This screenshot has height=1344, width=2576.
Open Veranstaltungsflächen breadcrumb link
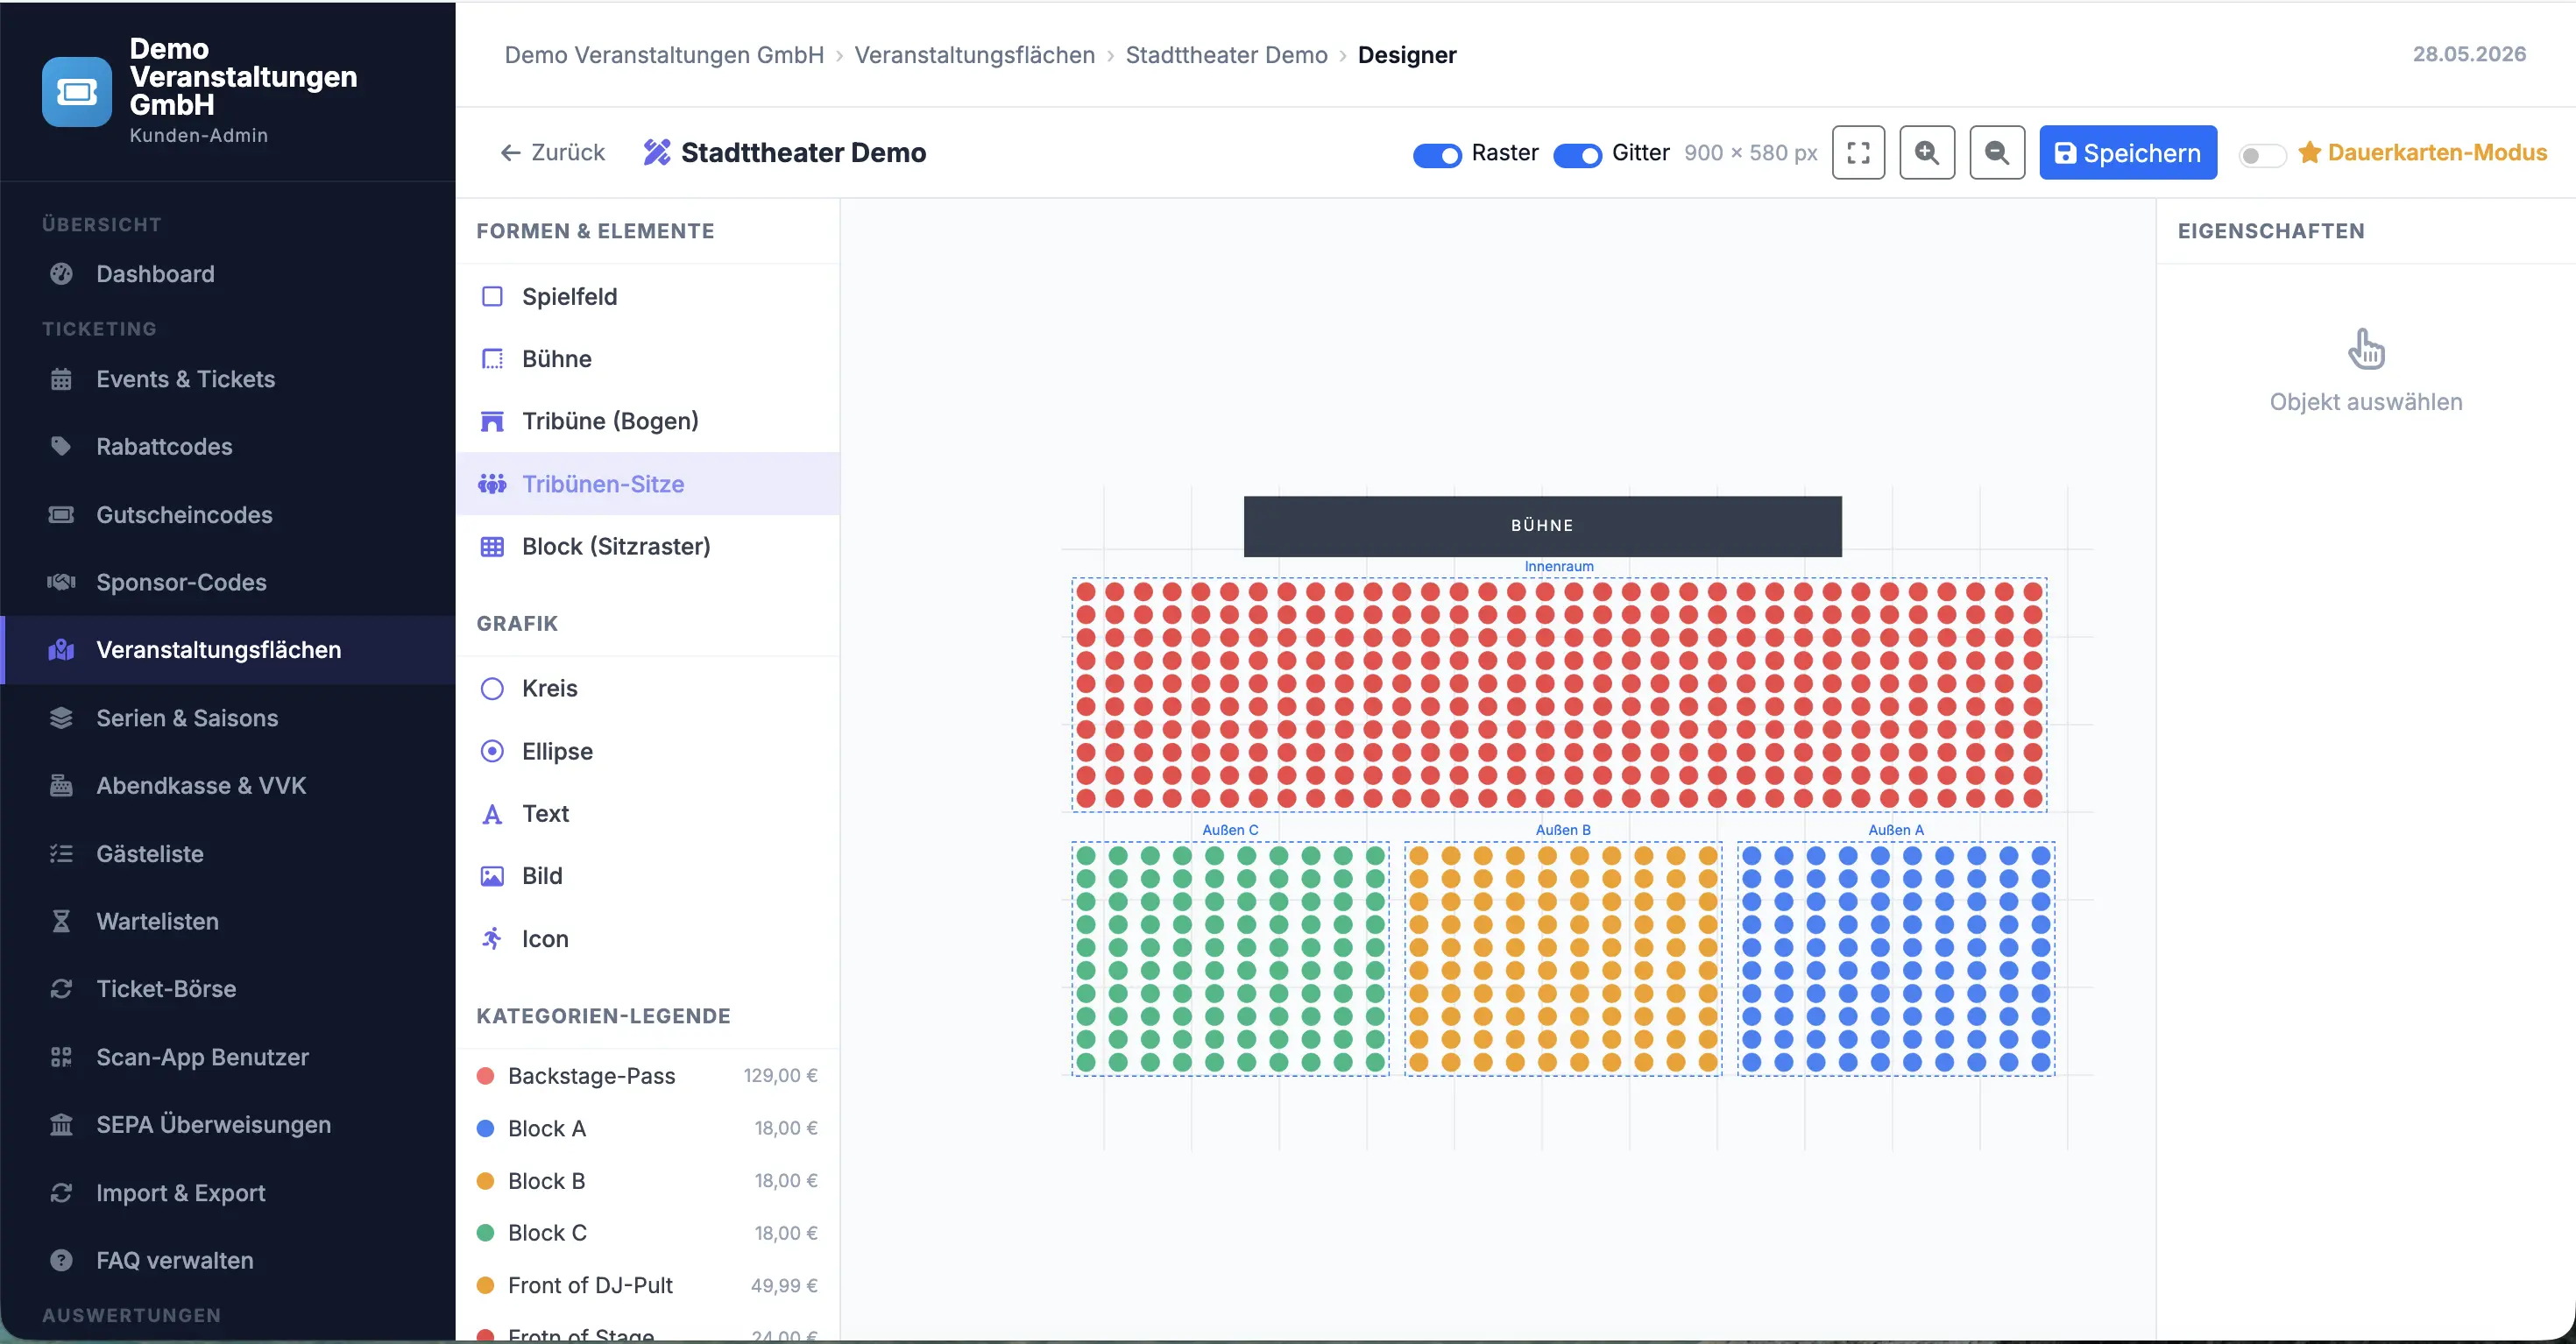[974, 55]
